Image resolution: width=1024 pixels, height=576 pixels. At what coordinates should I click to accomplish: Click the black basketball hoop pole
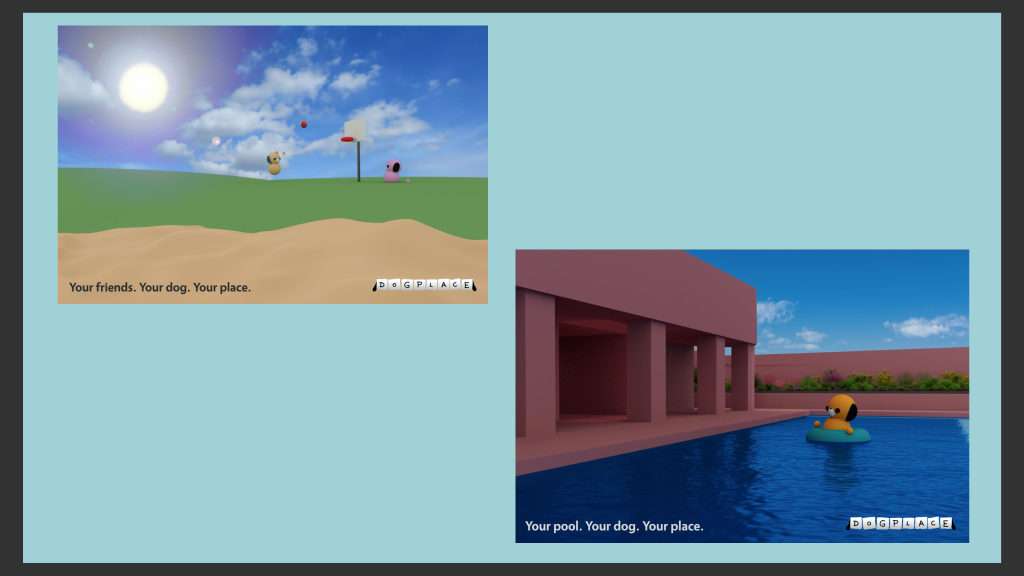click(359, 162)
